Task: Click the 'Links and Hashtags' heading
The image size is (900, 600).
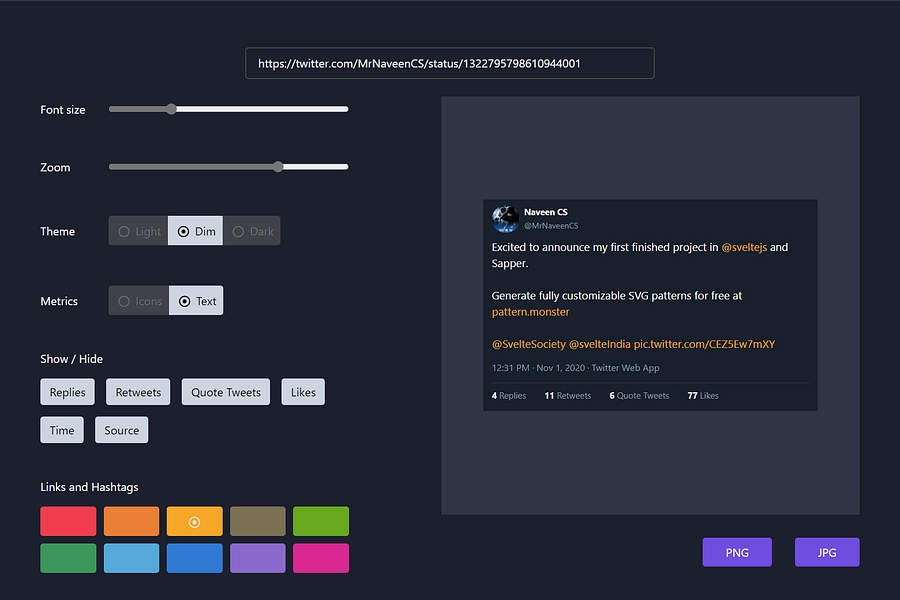Action: pyautogui.click(x=89, y=487)
